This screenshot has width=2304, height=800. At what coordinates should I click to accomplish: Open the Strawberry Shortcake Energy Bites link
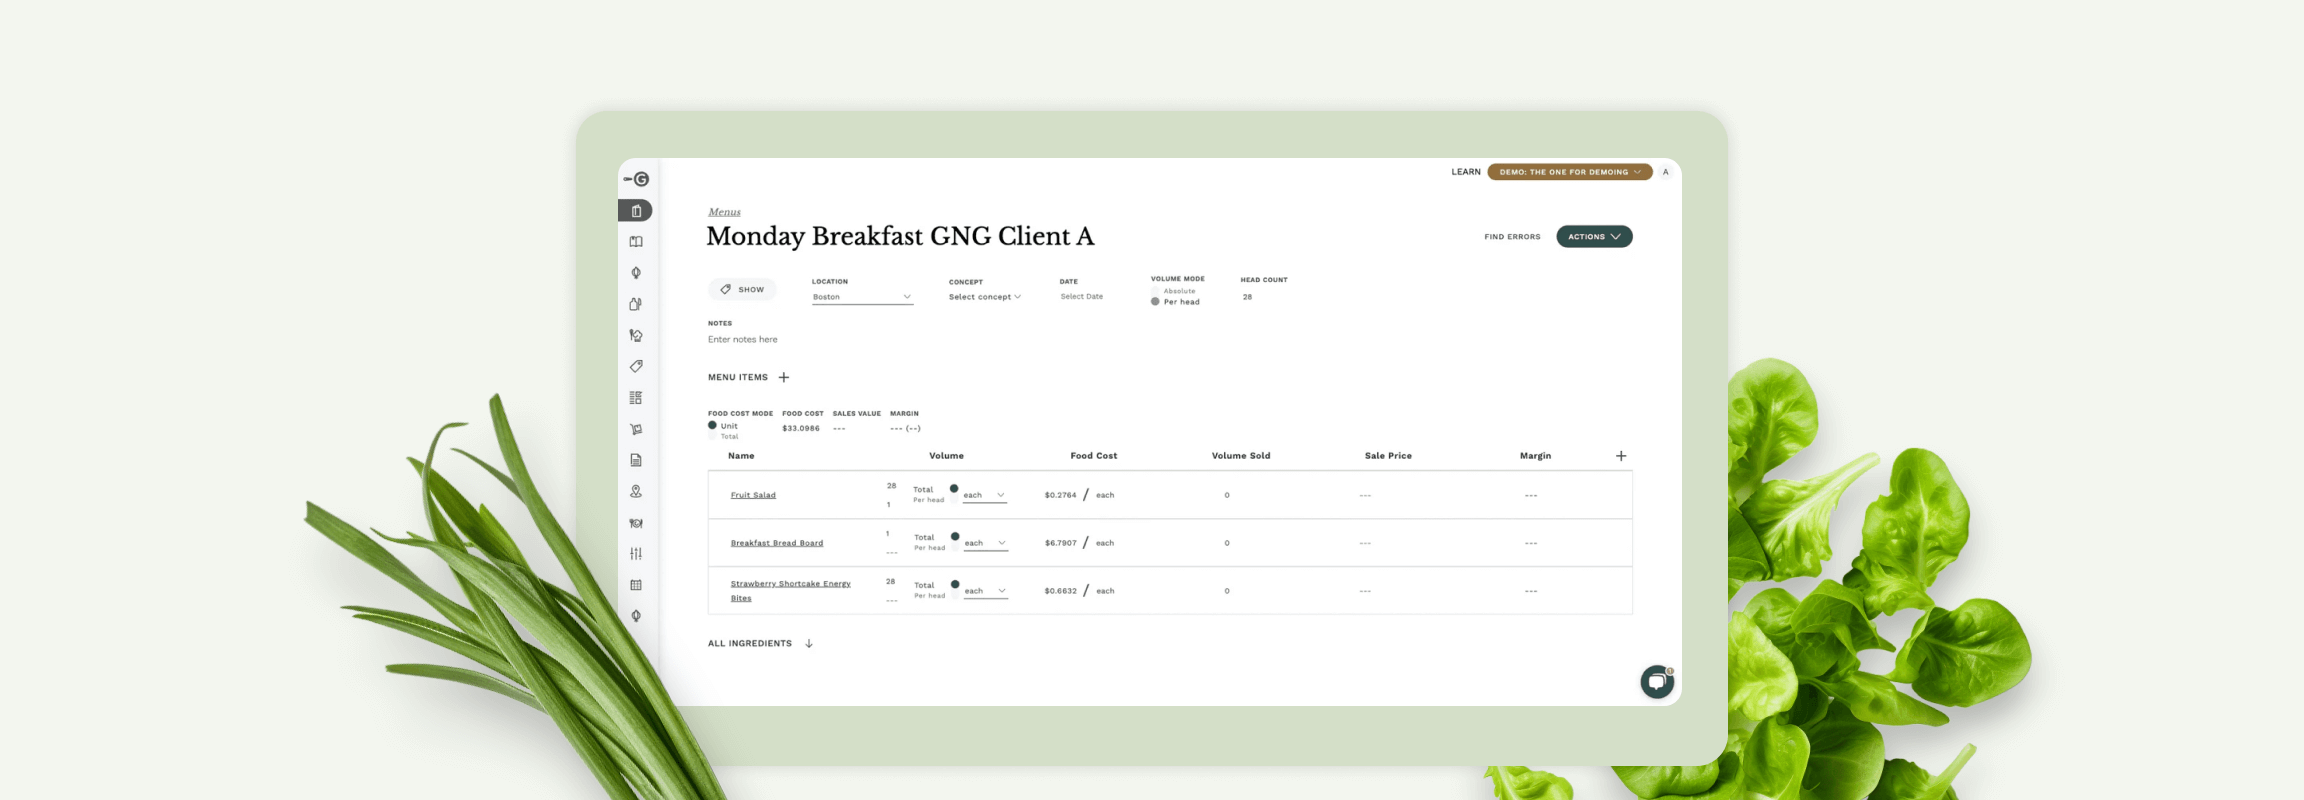pyautogui.click(x=790, y=591)
